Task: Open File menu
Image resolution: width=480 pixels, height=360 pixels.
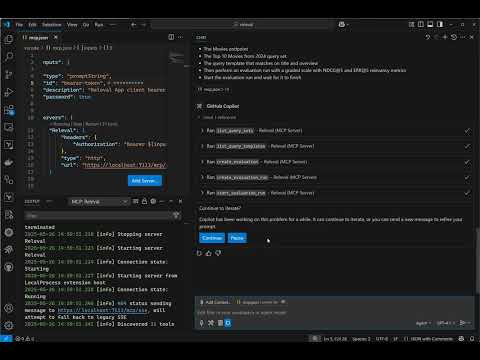Action: pos(19,25)
